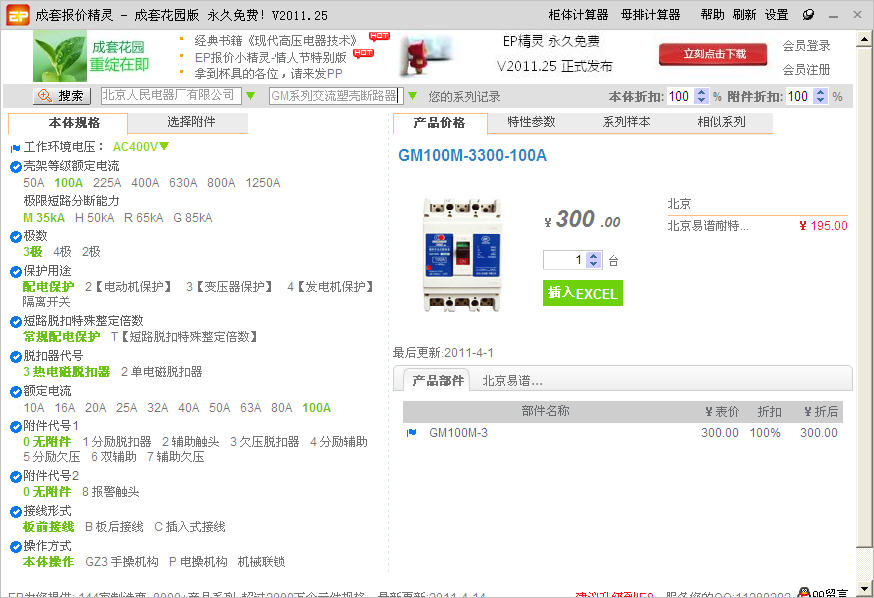The width and height of the screenshot is (874, 598).
Task: Click the series name input field
Action: pyautogui.click(x=336, y=96)
